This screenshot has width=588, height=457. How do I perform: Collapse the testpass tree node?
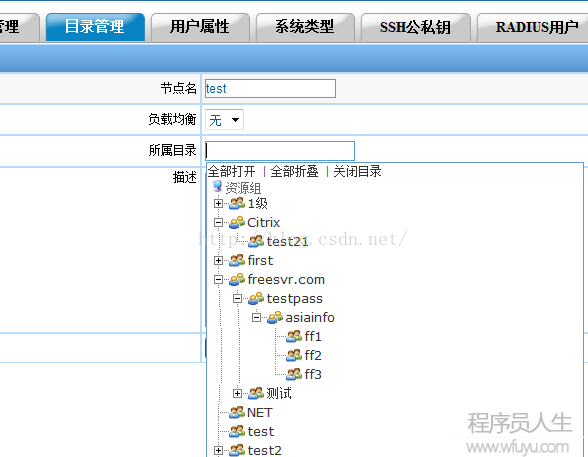[237, 298]
